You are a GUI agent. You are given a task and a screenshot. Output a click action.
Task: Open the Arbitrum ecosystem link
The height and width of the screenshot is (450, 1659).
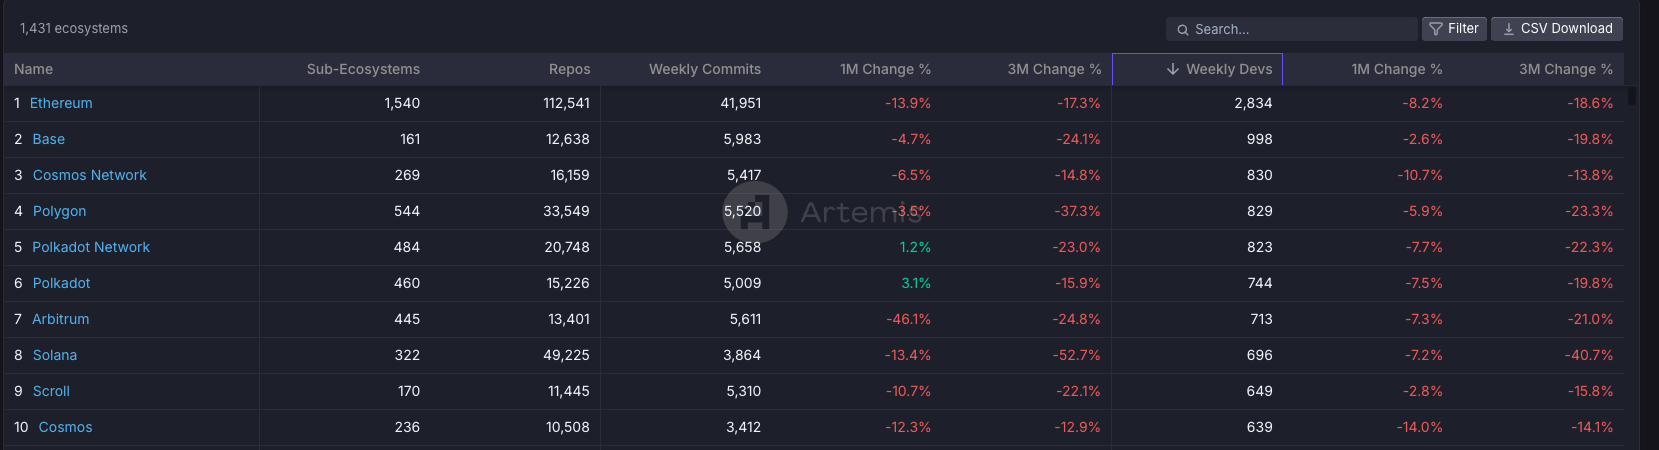pos(61,319)
